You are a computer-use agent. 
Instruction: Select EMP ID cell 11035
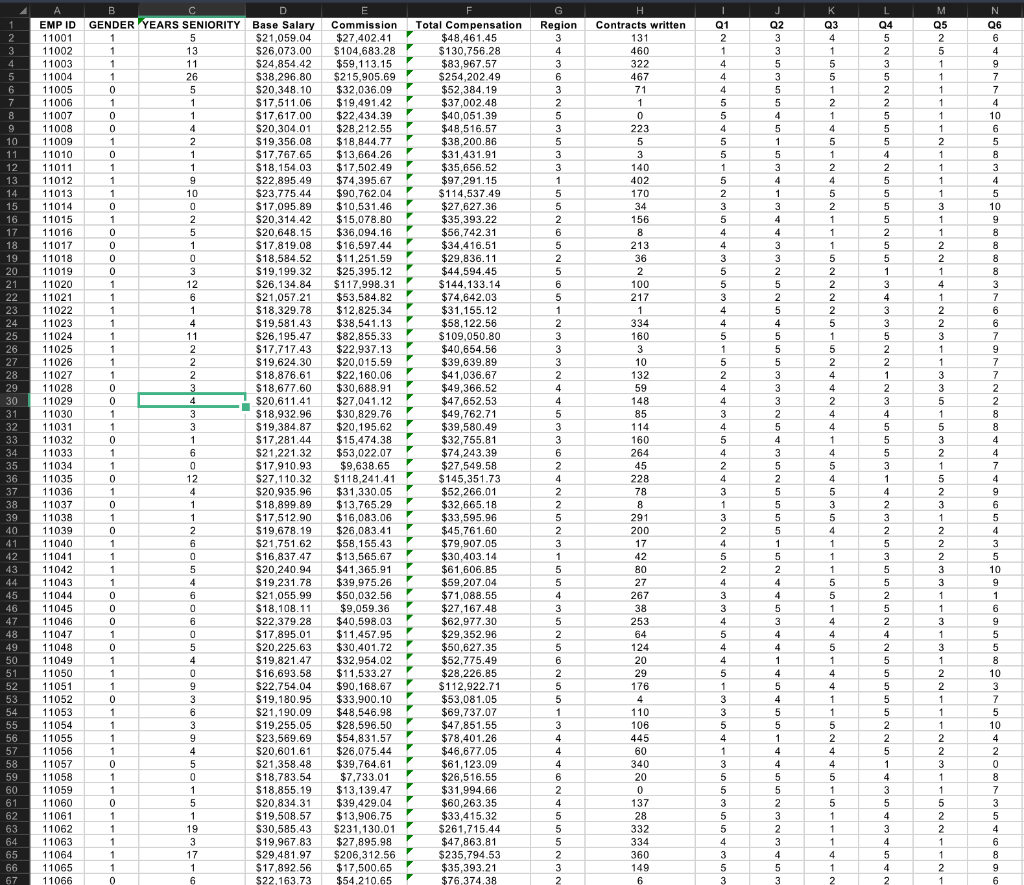[57, 479]
